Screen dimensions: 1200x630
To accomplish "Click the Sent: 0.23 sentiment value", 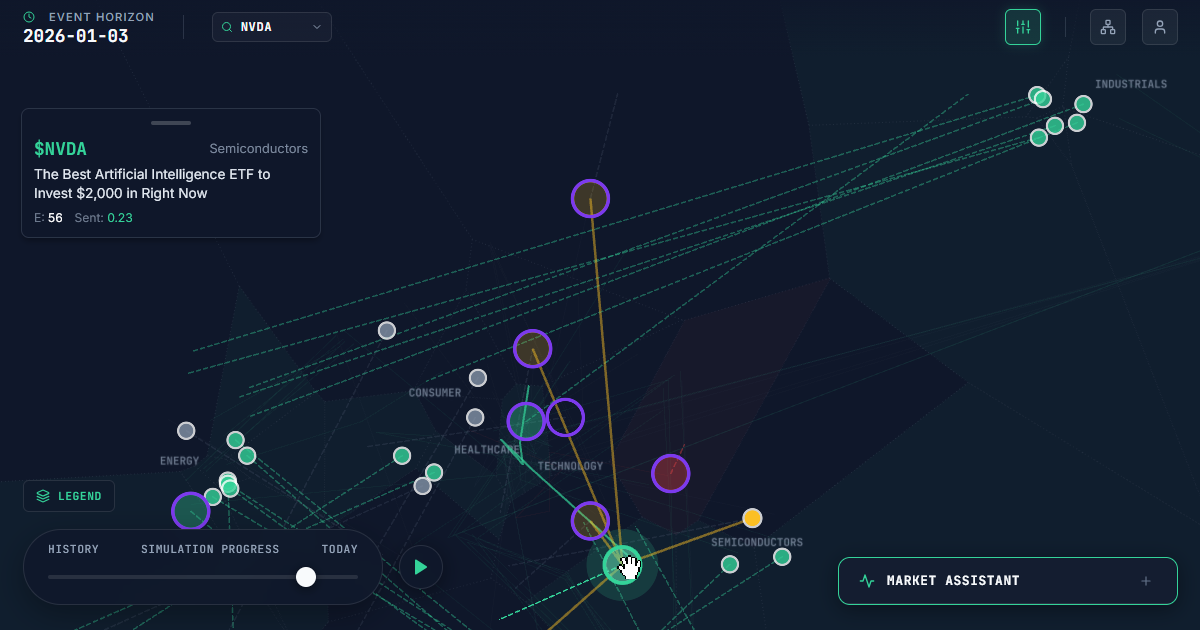I will (103, 217).
